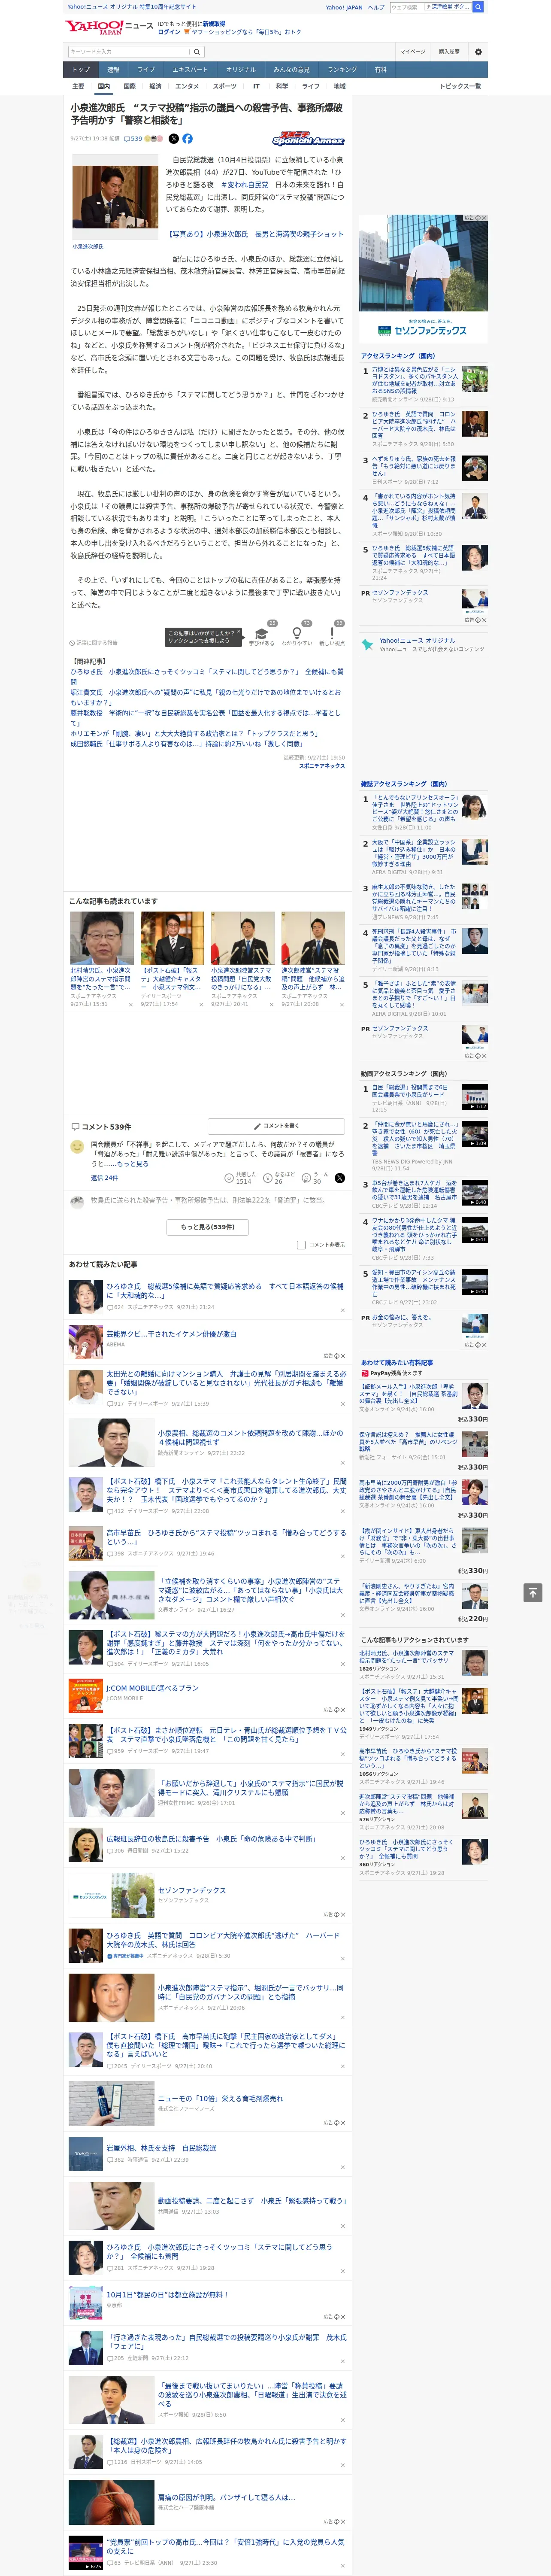Click the 記事に関する報告 report icon link
Image resolution: width=551 pixels, height=2576 pixels.
click(x=93, y=643)
